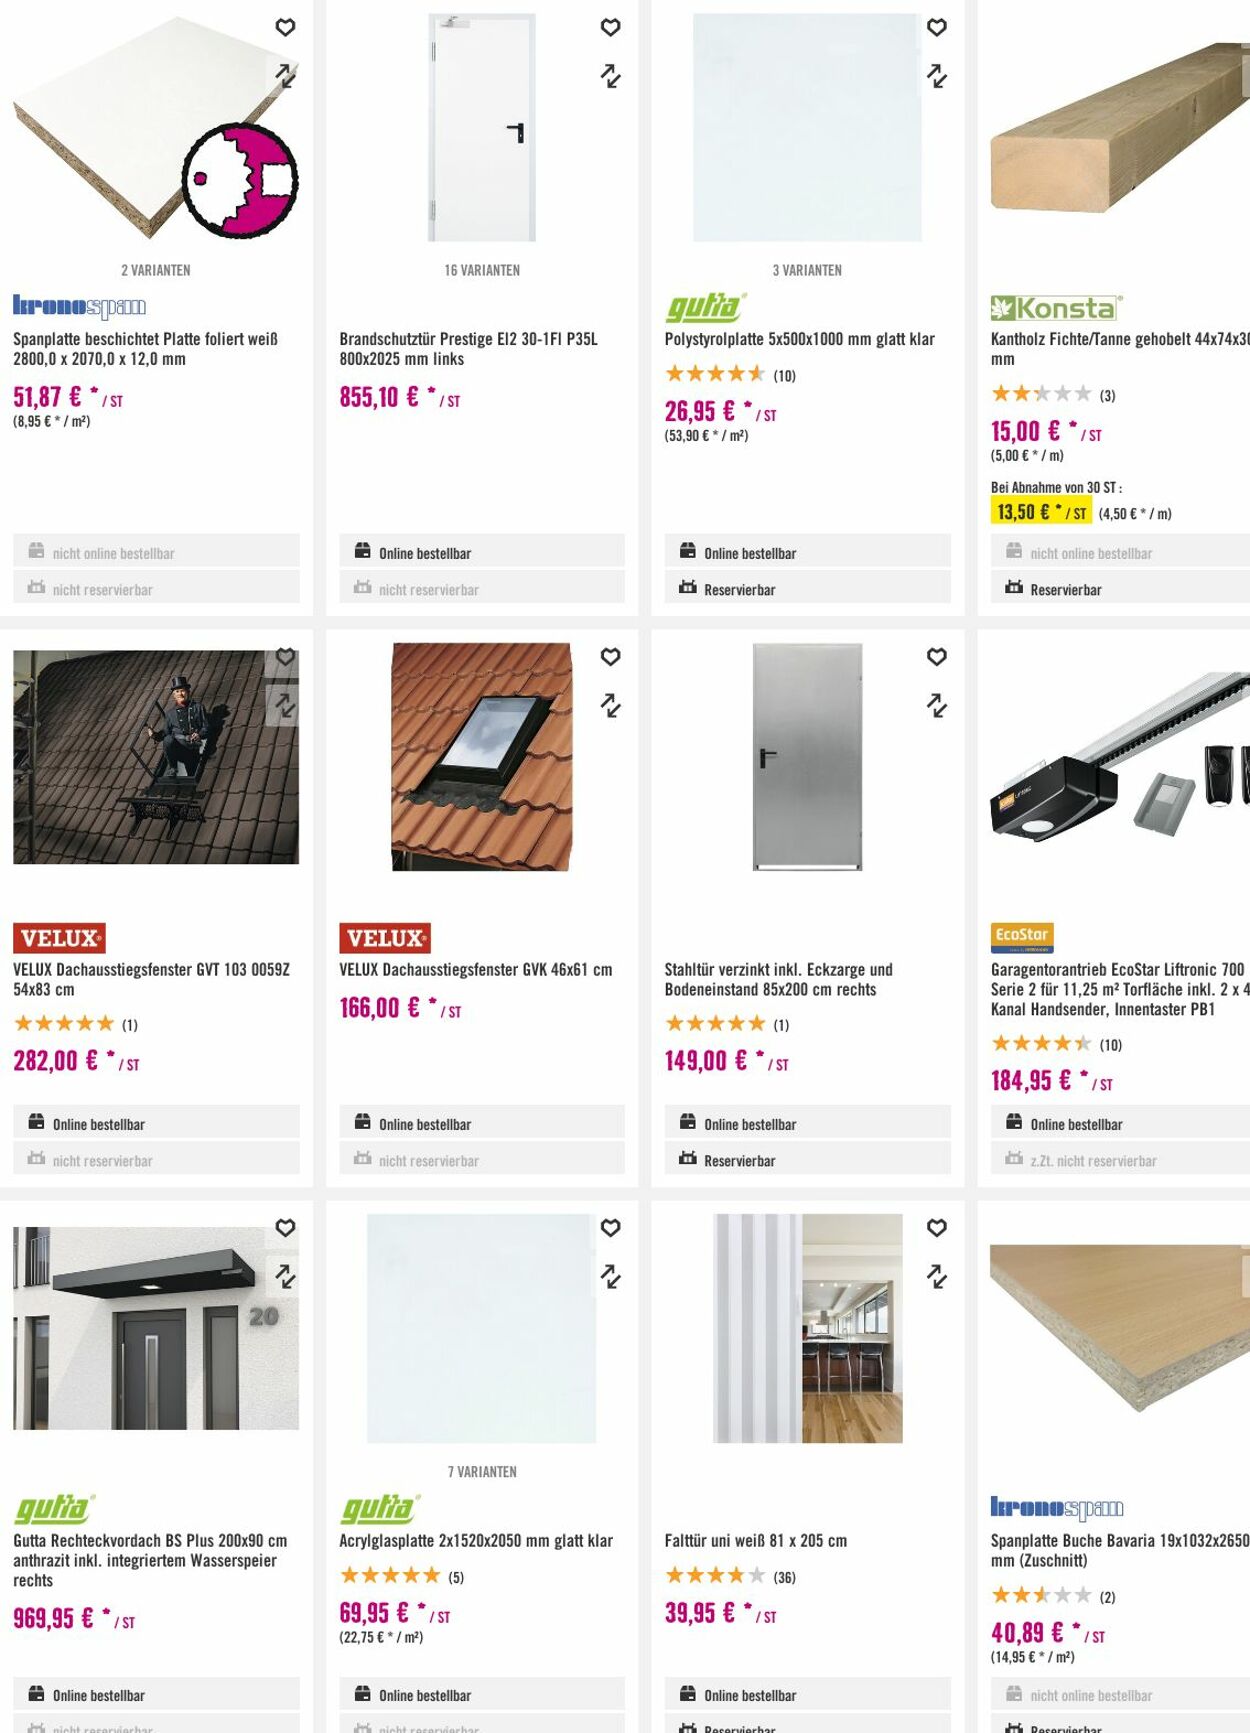This screenshot has height=1733, width=1250.
Task: Expand 3 Varianten of Polystyrolplatte
Action: [x=807, y=270]
